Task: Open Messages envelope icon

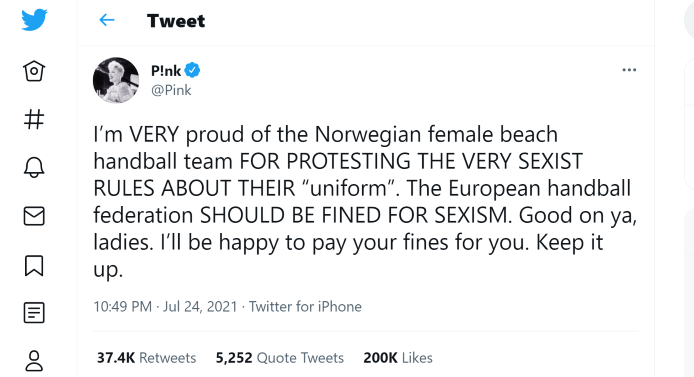Action: pos(34,216)
